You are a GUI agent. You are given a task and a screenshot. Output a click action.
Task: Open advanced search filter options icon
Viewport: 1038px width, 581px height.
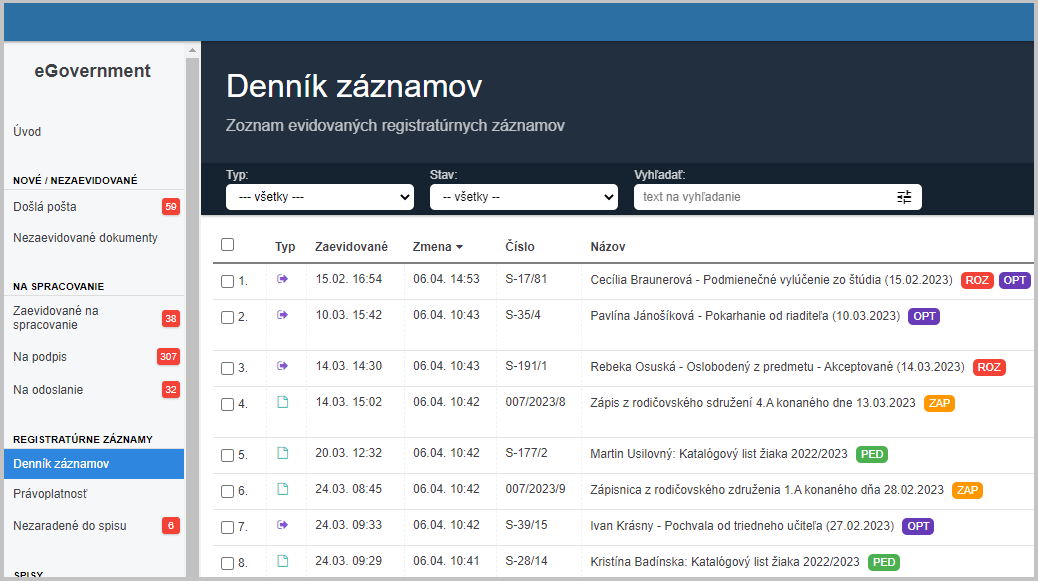click(x=904, y=197)
